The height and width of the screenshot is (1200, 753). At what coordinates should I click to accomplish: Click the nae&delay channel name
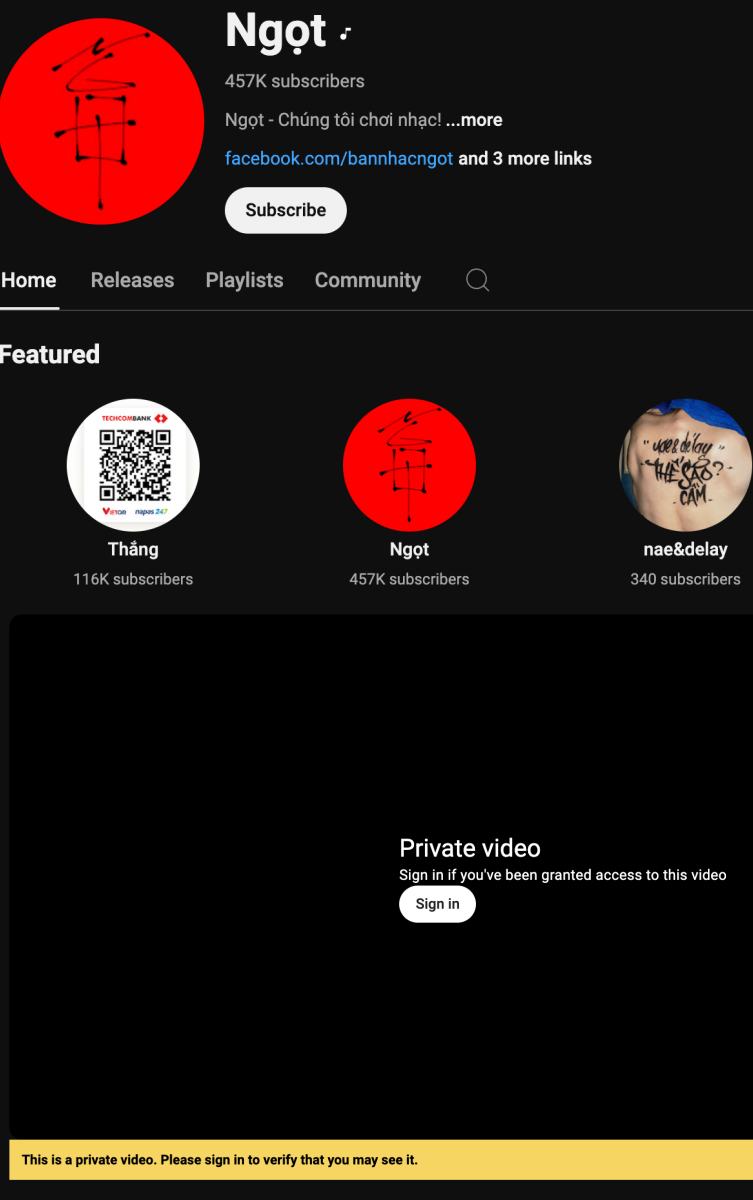685,549
